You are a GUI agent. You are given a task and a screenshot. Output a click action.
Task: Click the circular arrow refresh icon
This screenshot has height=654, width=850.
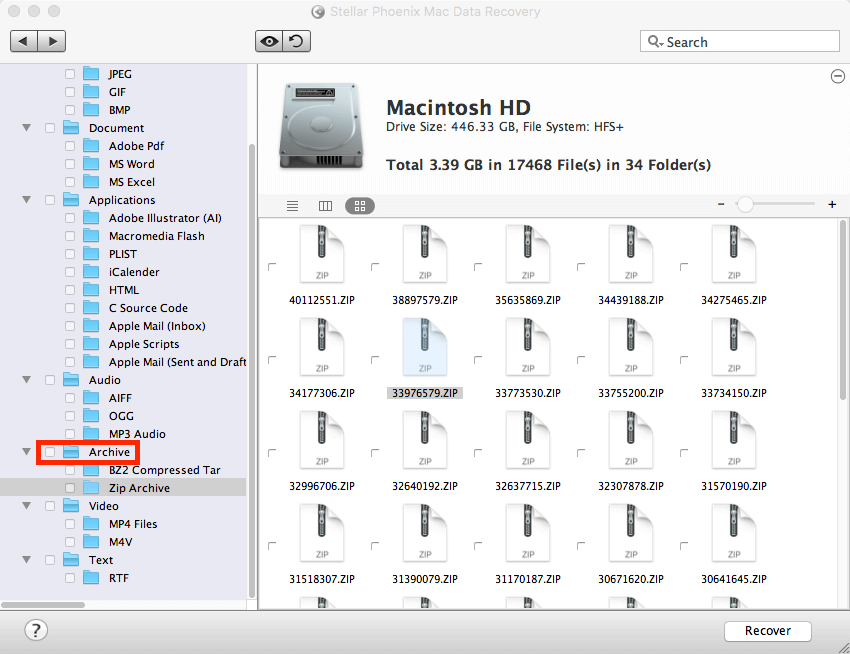(297, 41)
